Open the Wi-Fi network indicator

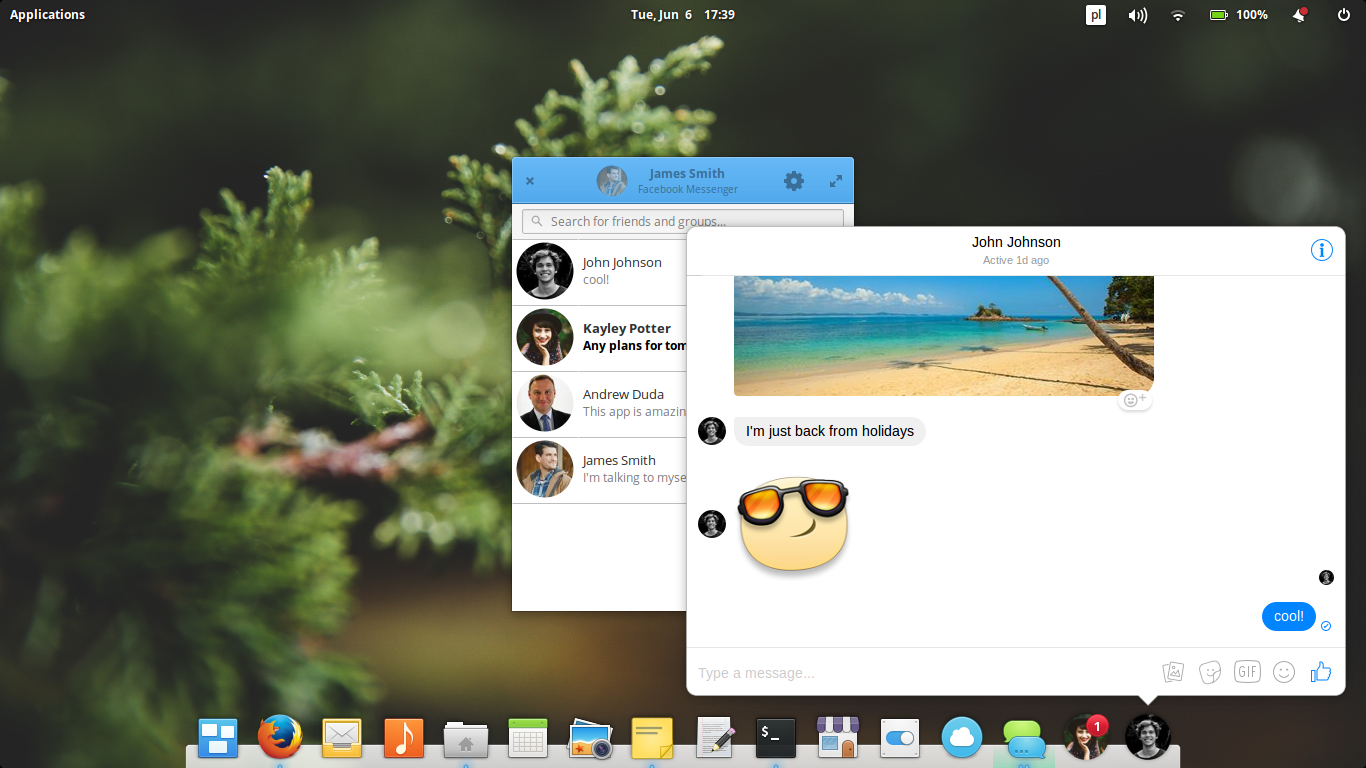[1177, 14]
